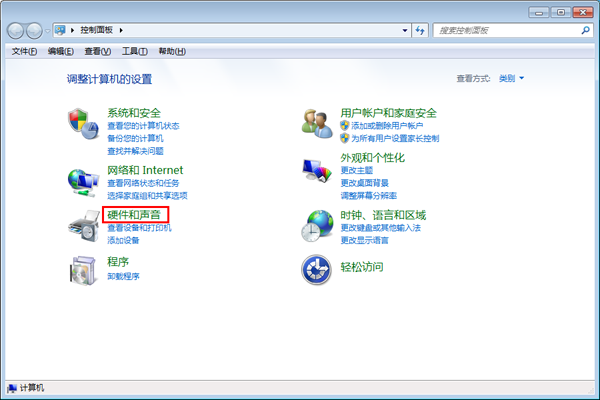
Task: Click the User Accounts people icon
Action: [x=317, y=123]
